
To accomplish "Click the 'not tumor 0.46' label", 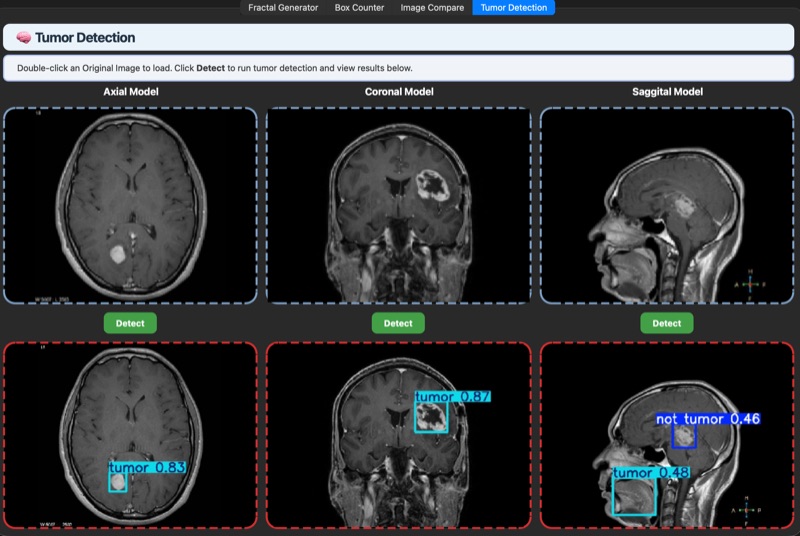I will point(708,419).
